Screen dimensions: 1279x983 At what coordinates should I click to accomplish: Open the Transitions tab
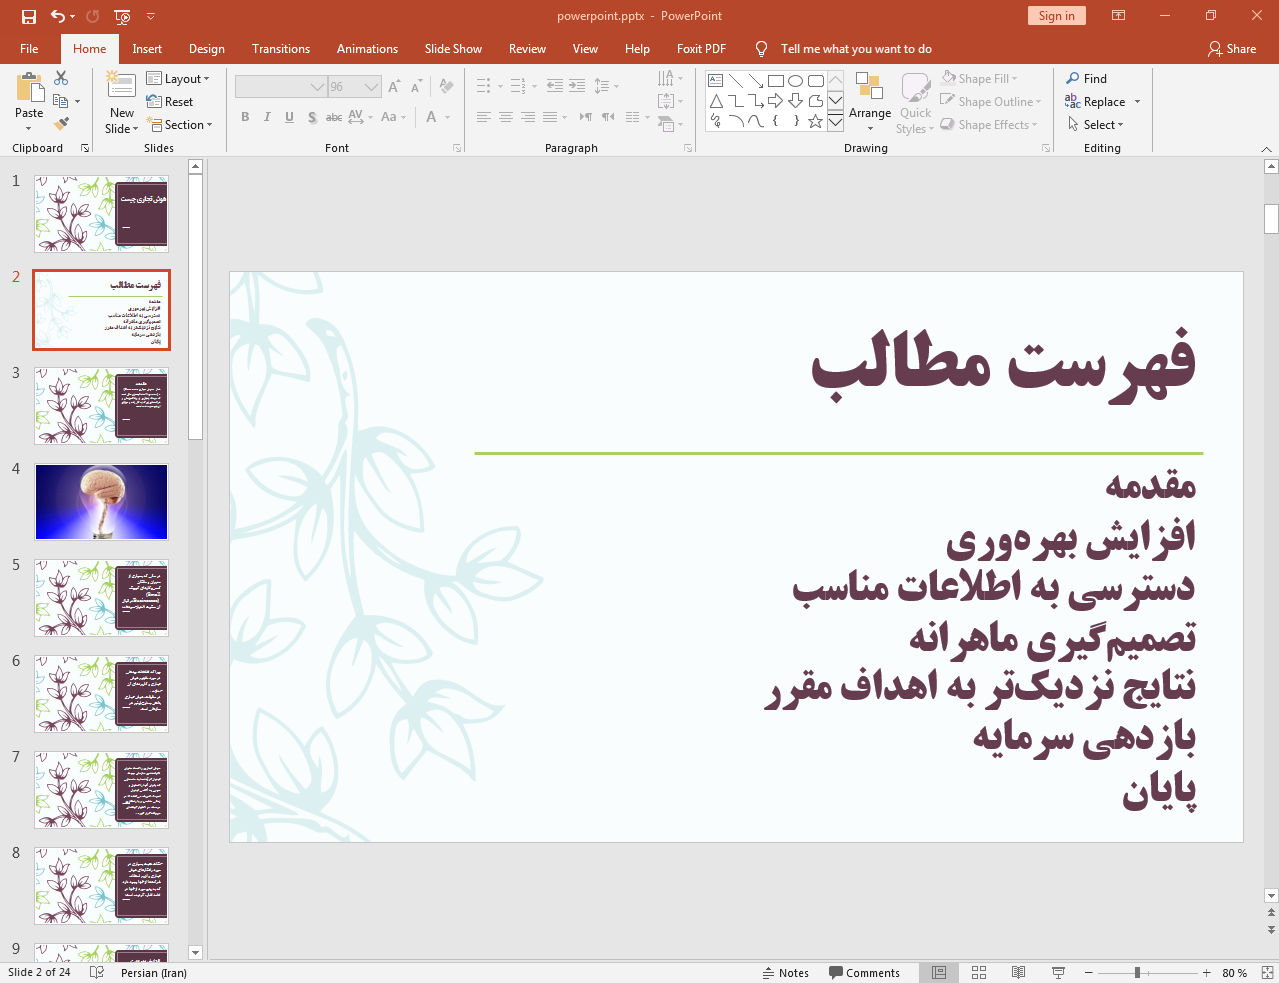[280, 49]
